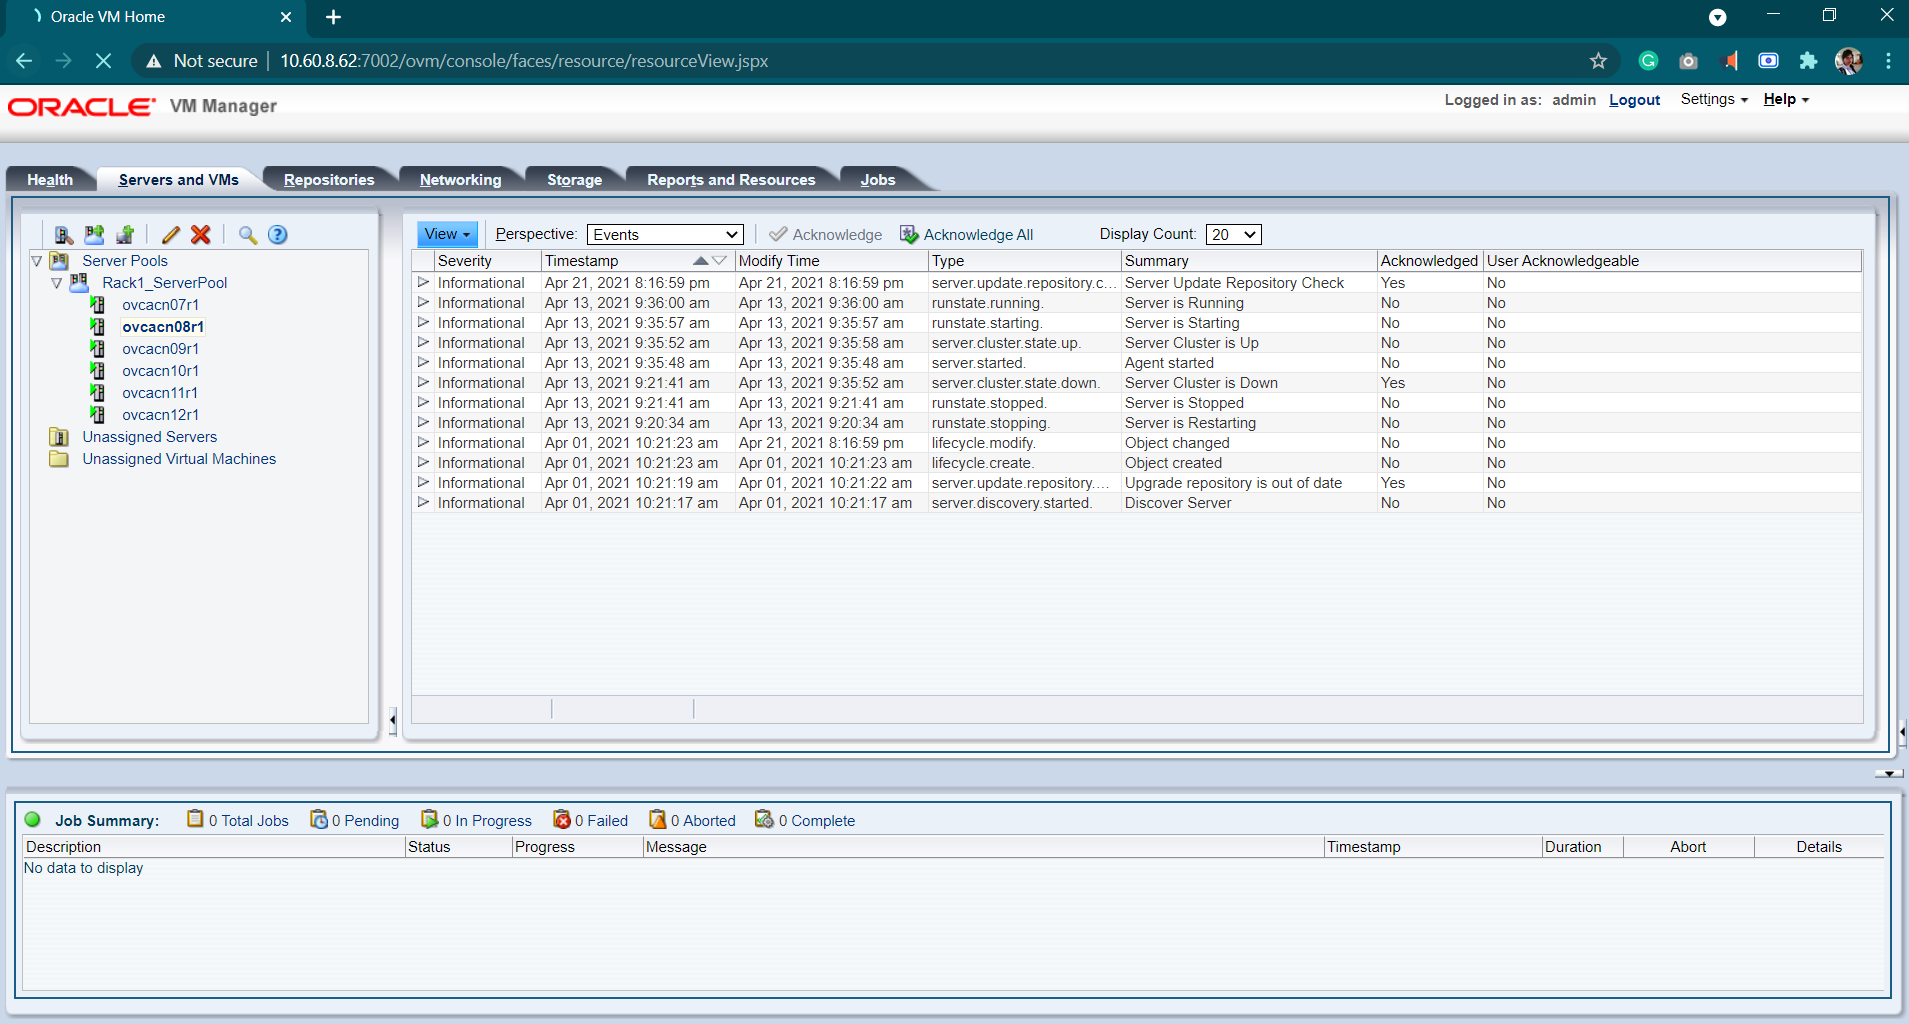Viewport: 1909px width, 1024px height.
Task: Click the Create Virtual Machine icon
Action: coord(125,235)
